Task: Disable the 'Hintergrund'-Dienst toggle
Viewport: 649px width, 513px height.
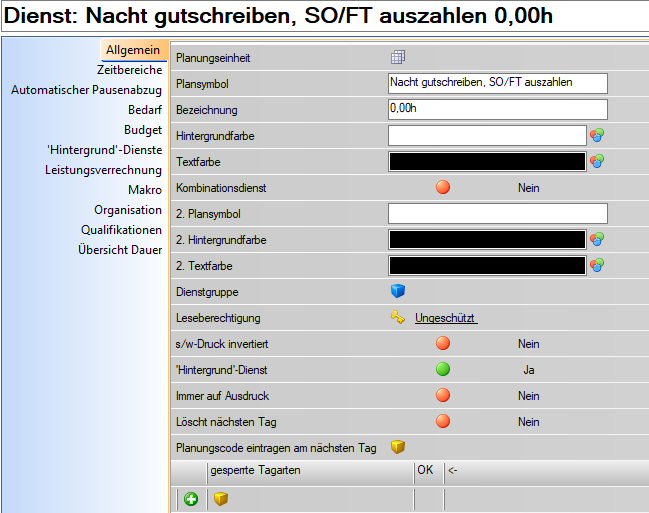Action: click(x=443, y=369)
